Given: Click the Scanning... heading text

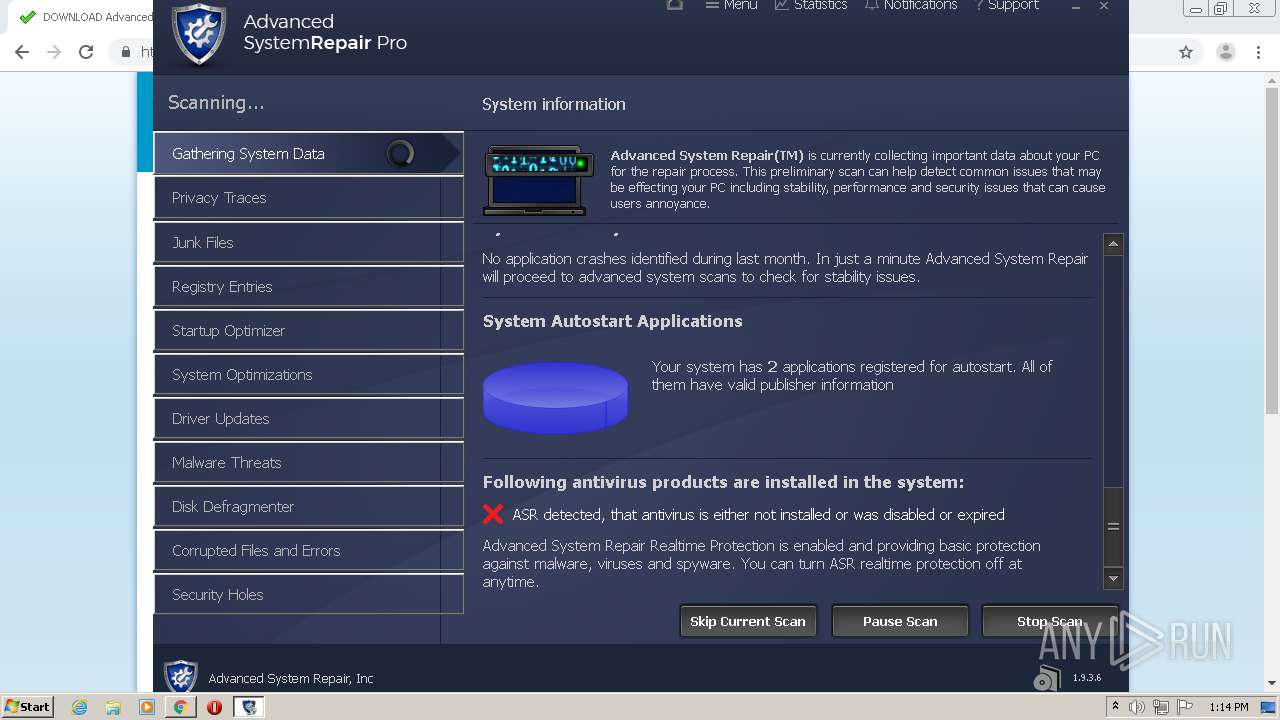Looking at the screenshot, I should tap(216, 102).
